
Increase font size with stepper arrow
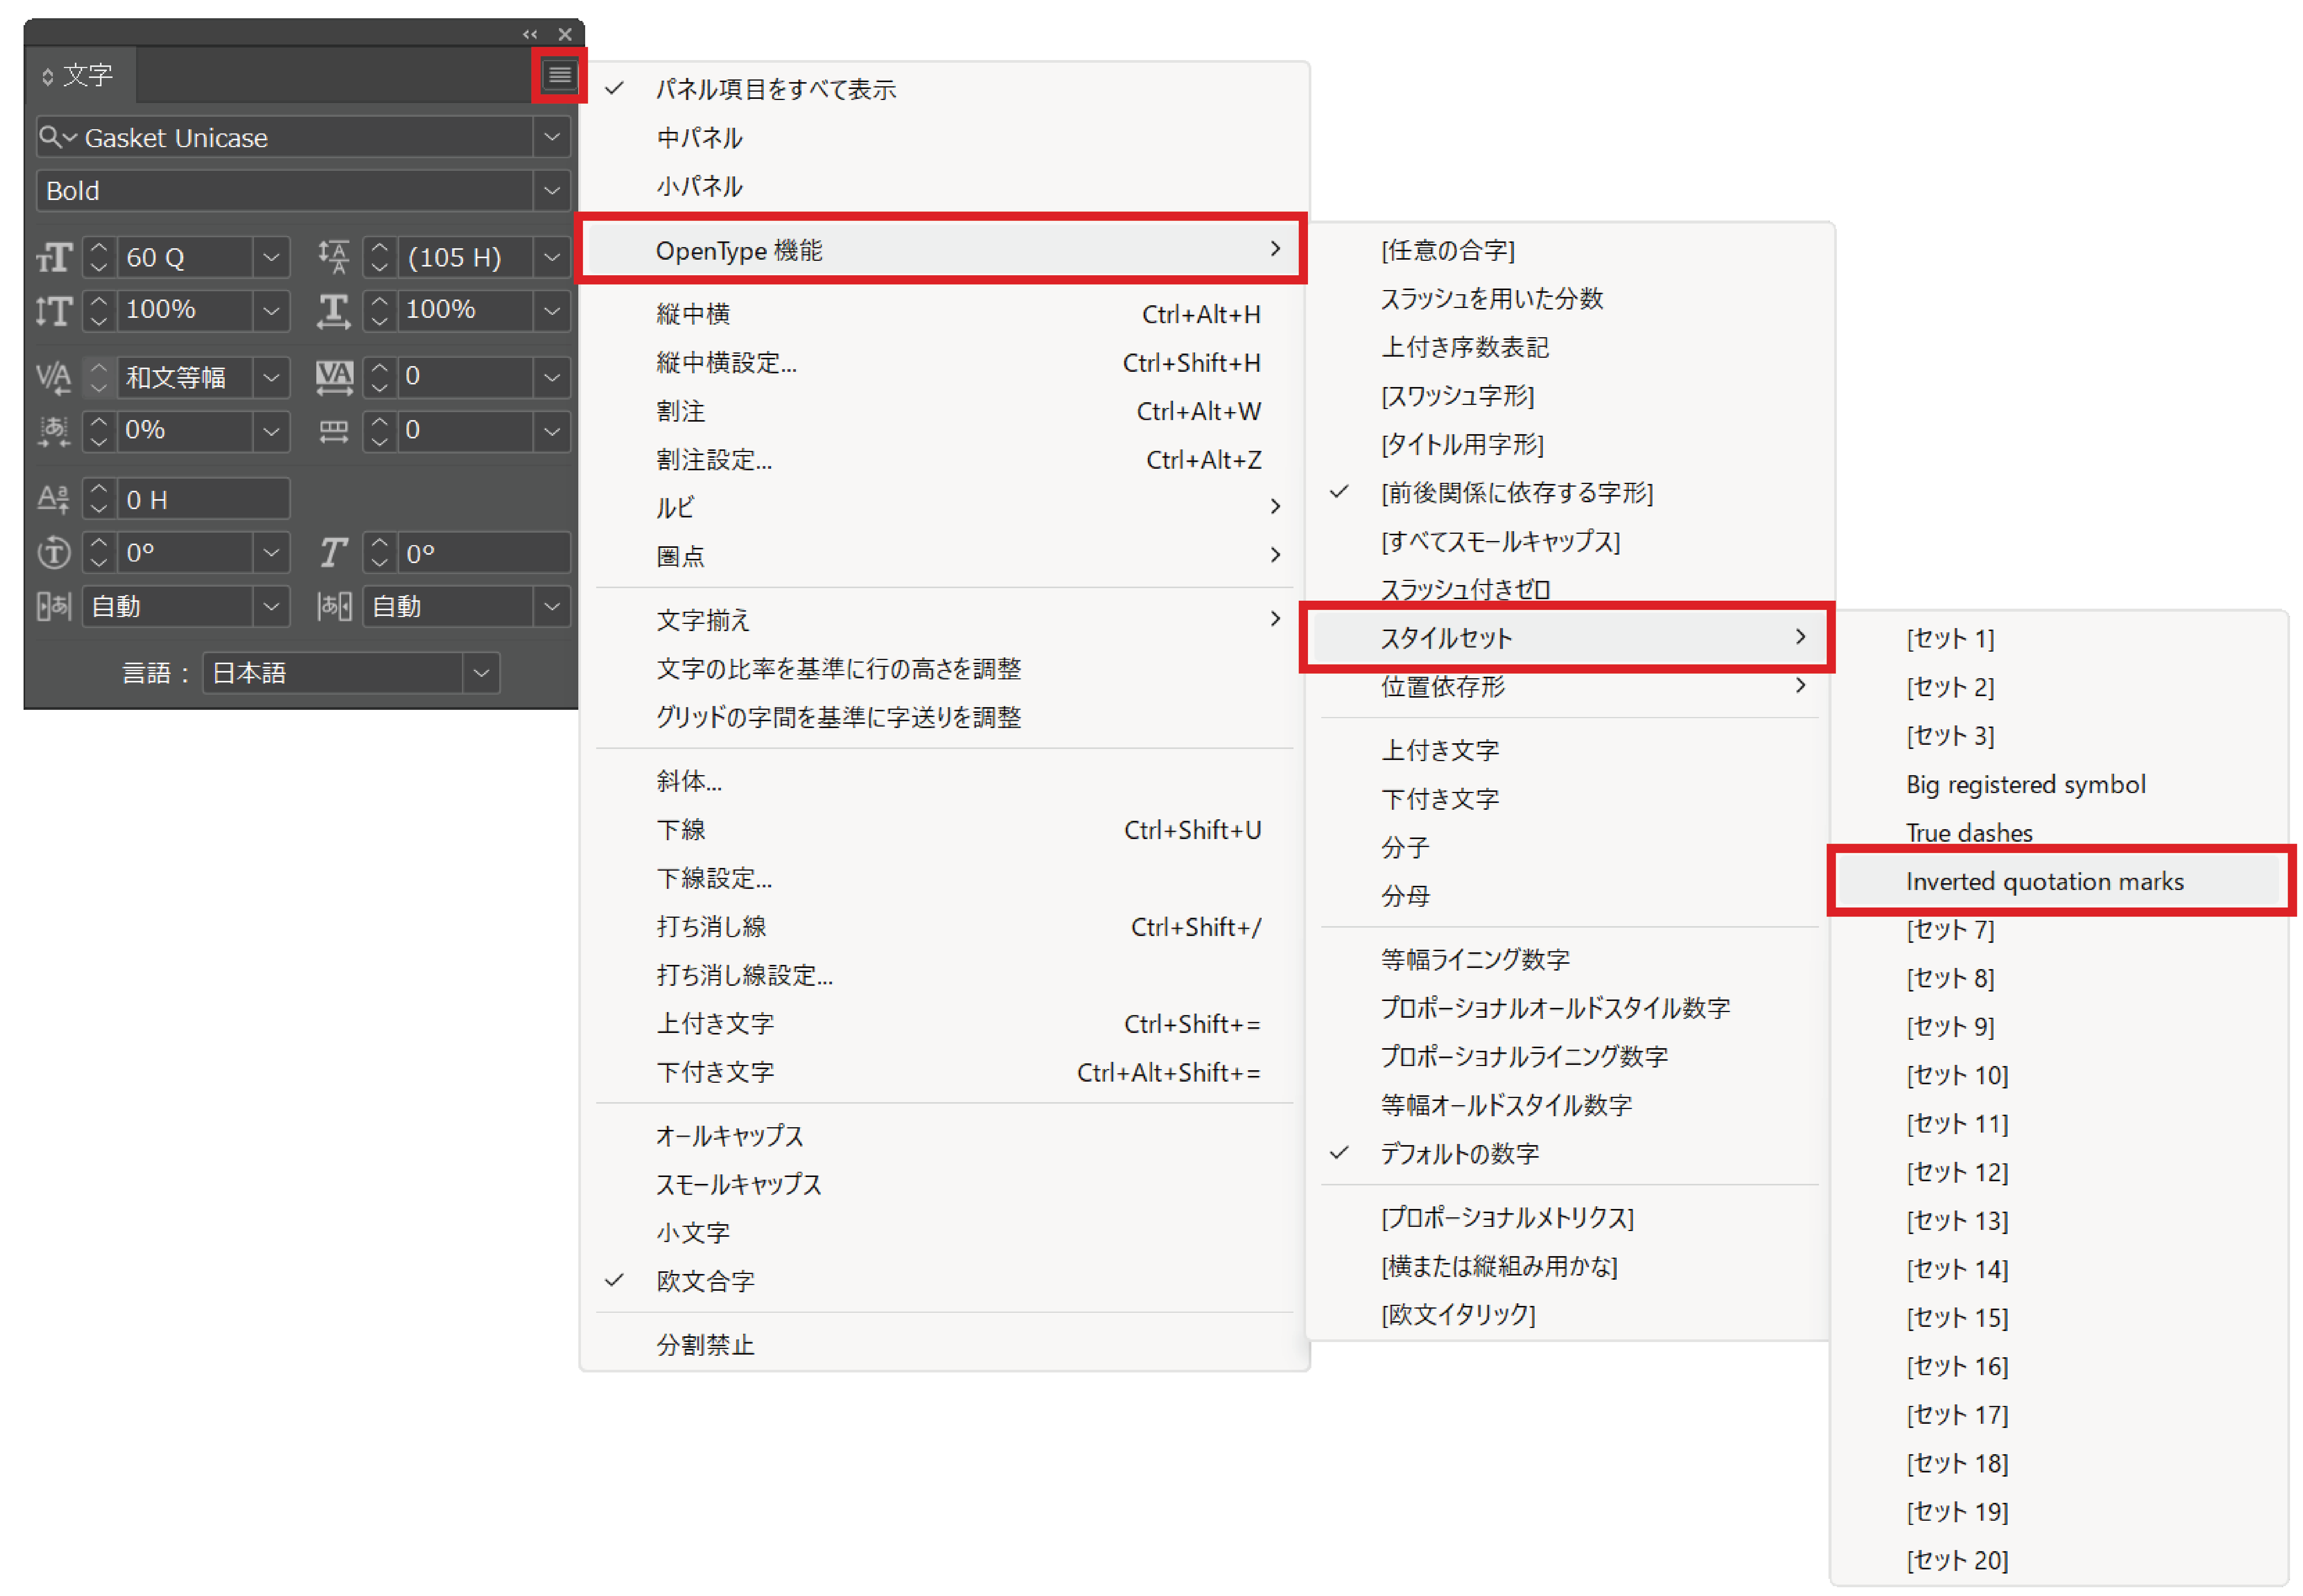coord(98,248)
